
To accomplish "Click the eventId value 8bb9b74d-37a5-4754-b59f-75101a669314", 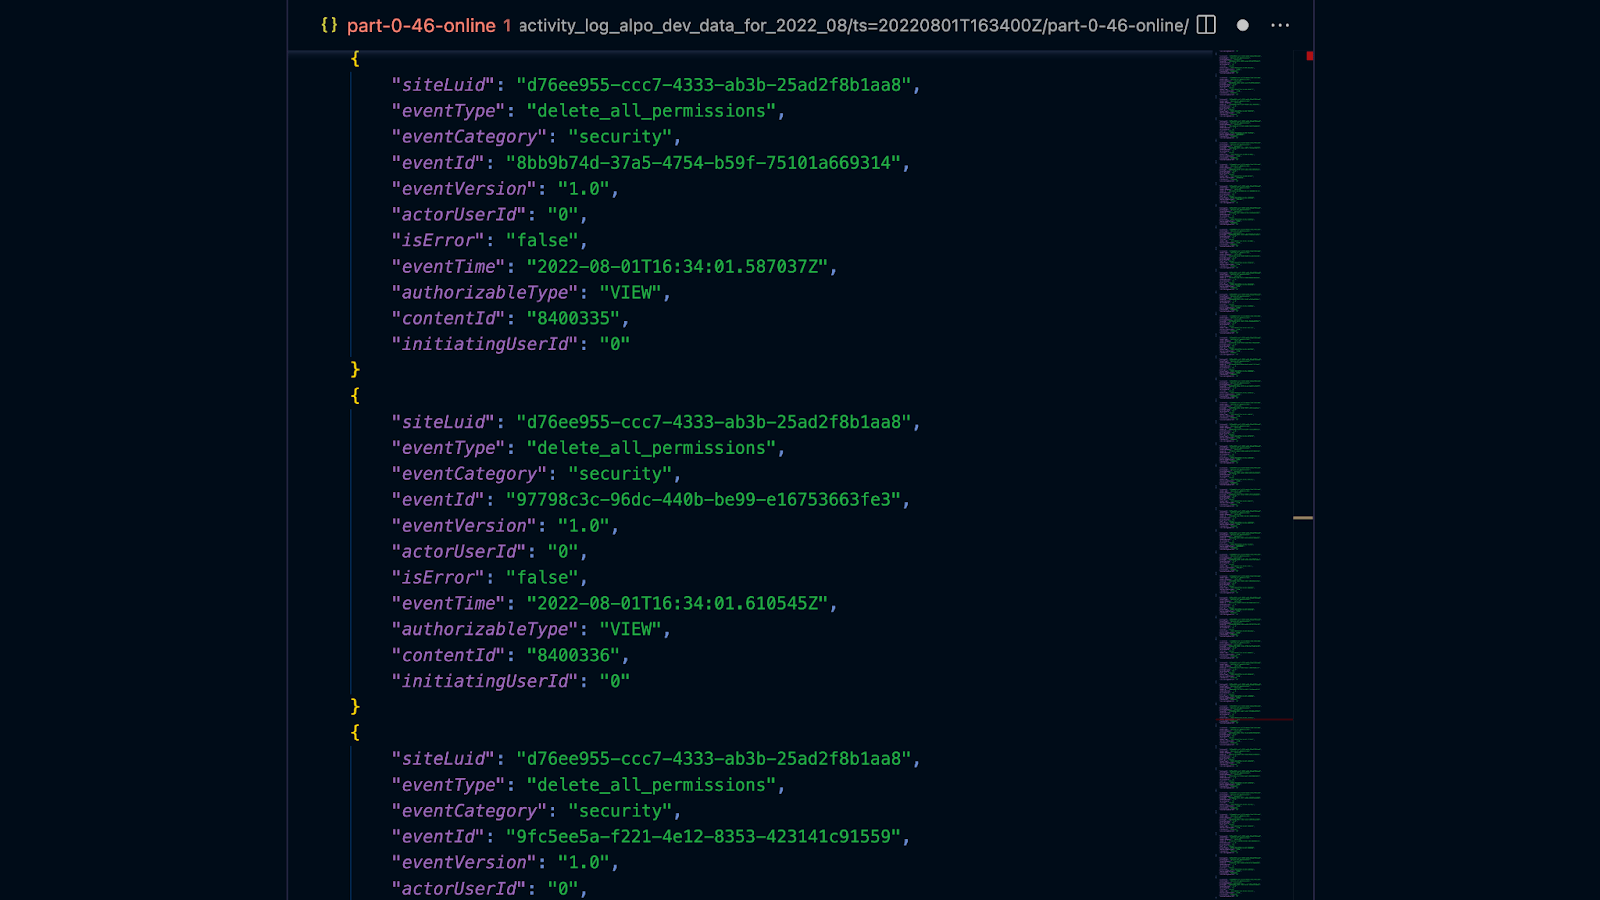I will pos(703,163).
